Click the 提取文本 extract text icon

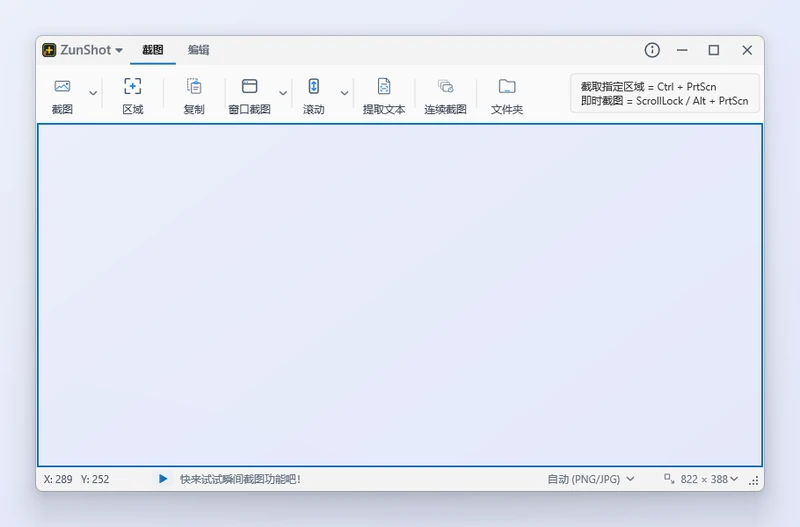384,86
